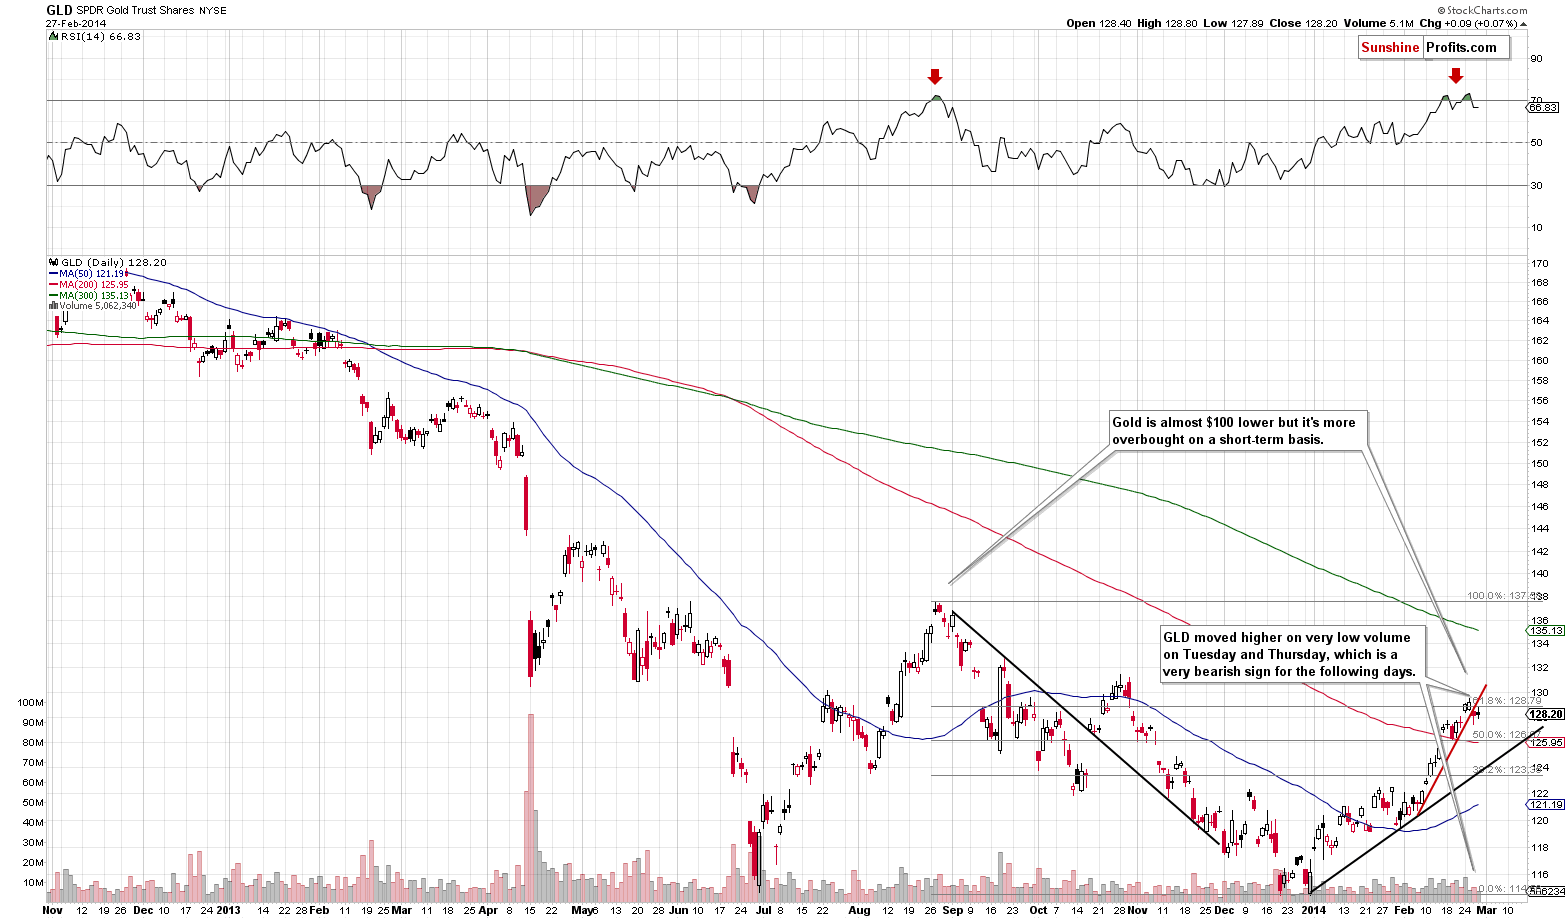Image resolution: width=1565 pixels, height=919 pixels.
Task: Click the 'MA(200) 125.95' legend entry
Action: pos(96,284)
